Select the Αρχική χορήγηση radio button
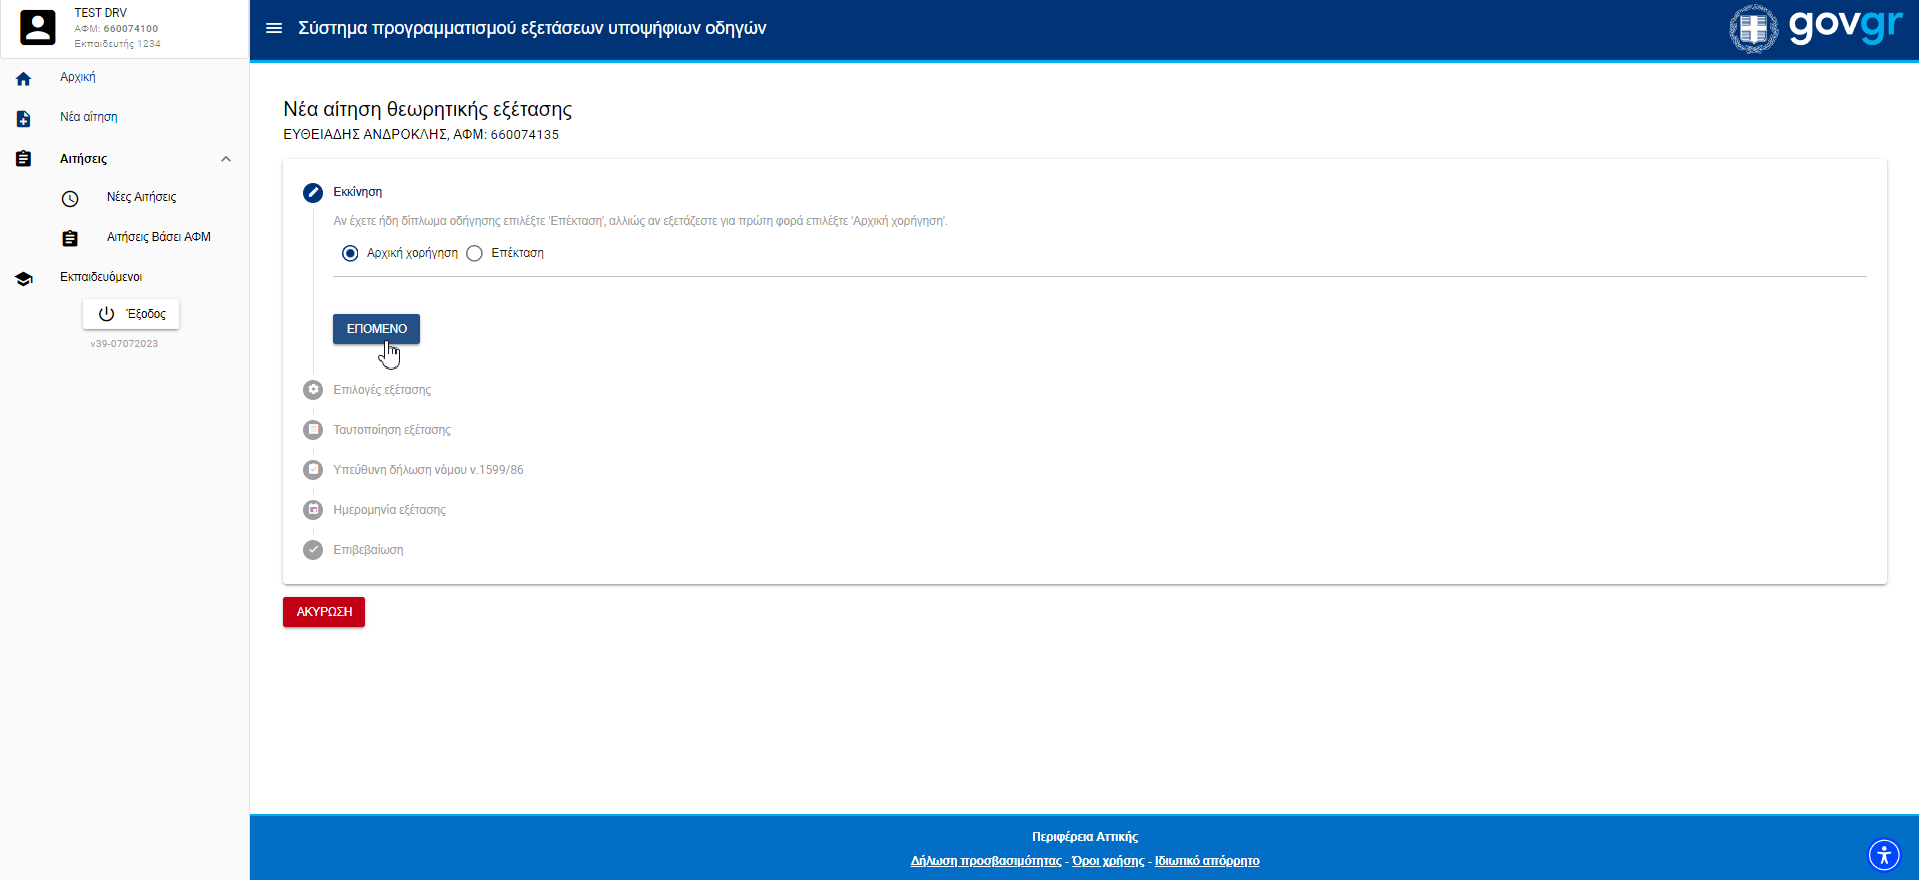The image size is (1919, 880). [x=350, y=254]
